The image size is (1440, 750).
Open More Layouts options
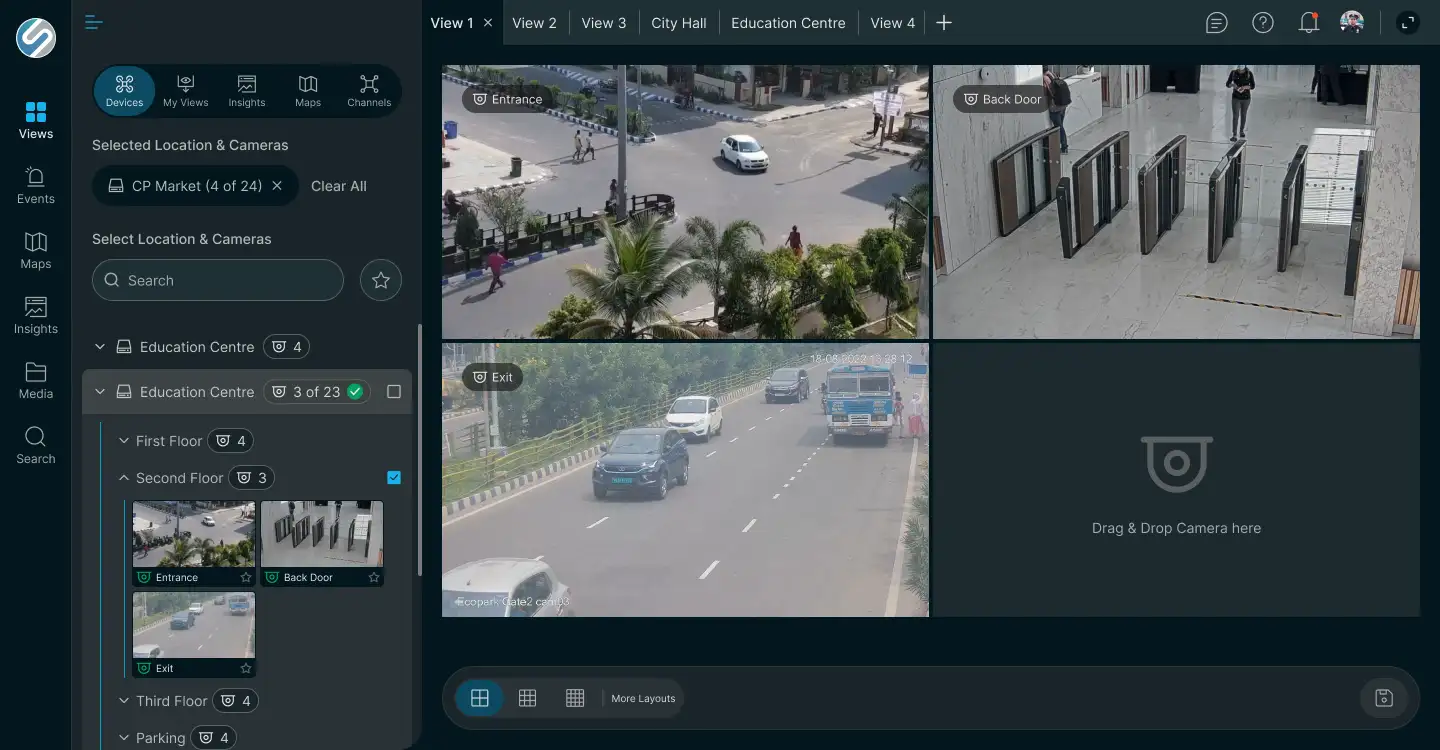click(x=643, y=698)
